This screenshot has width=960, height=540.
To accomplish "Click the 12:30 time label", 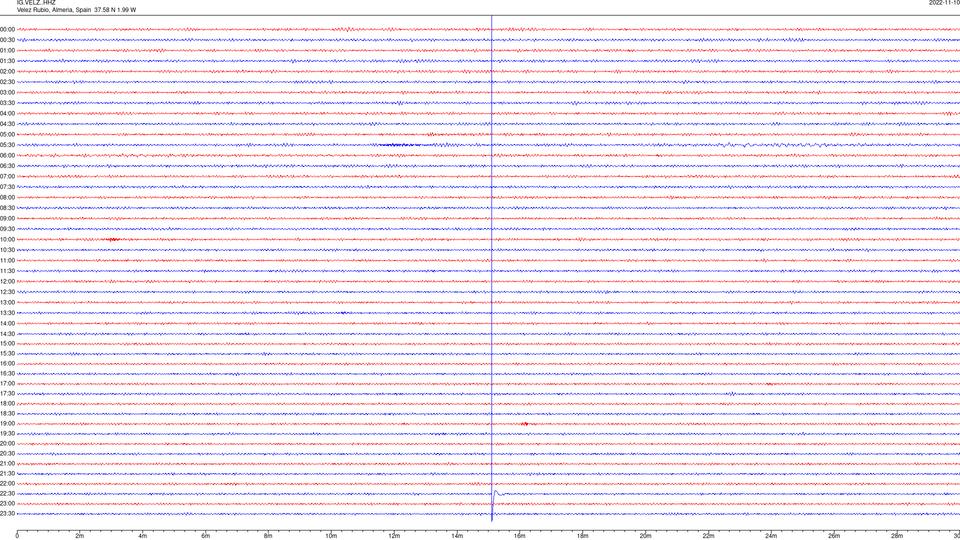I will (x=7, y=292).
